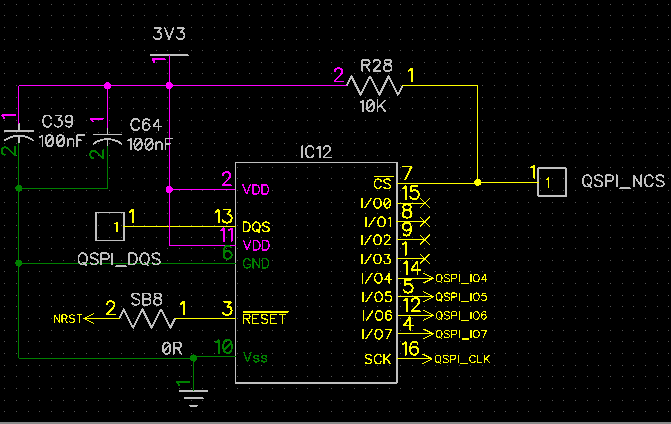Viewport: 671px width, 424px height.
Task: Click the IC12 reference designator
Action: [316, 152]
